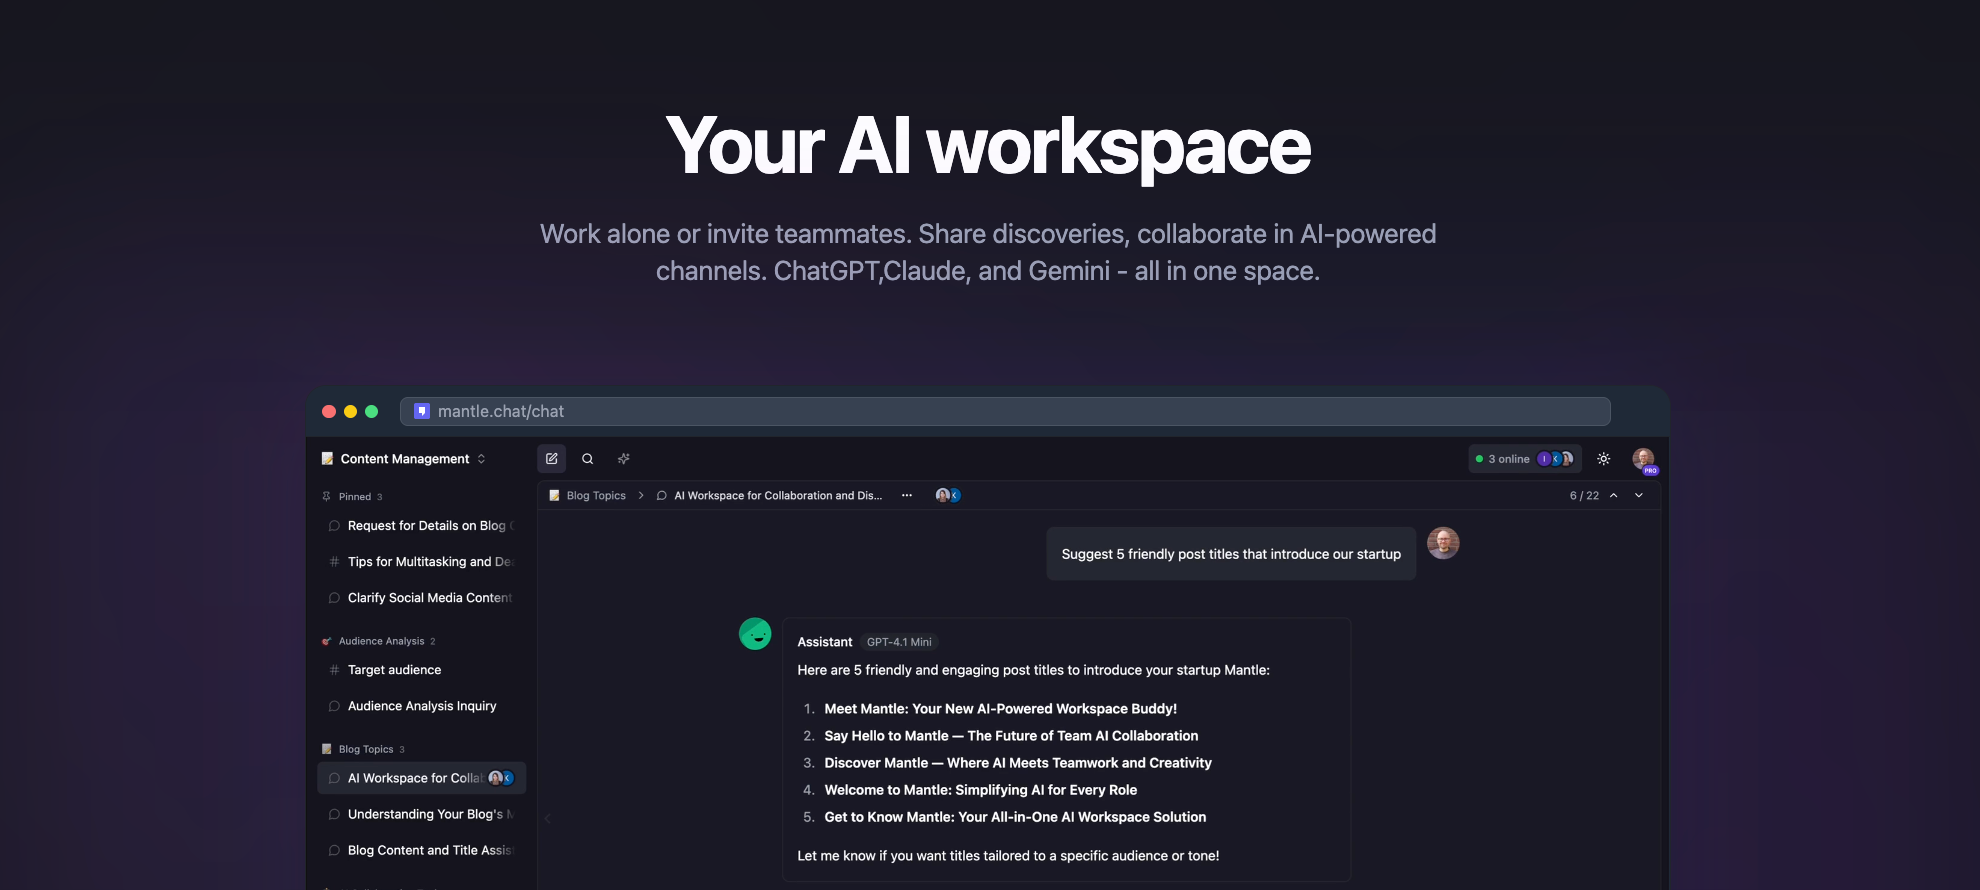Click the 6 / 22 message counter
Viewport: 1980px width, 890px height.
coord(1584,495)
